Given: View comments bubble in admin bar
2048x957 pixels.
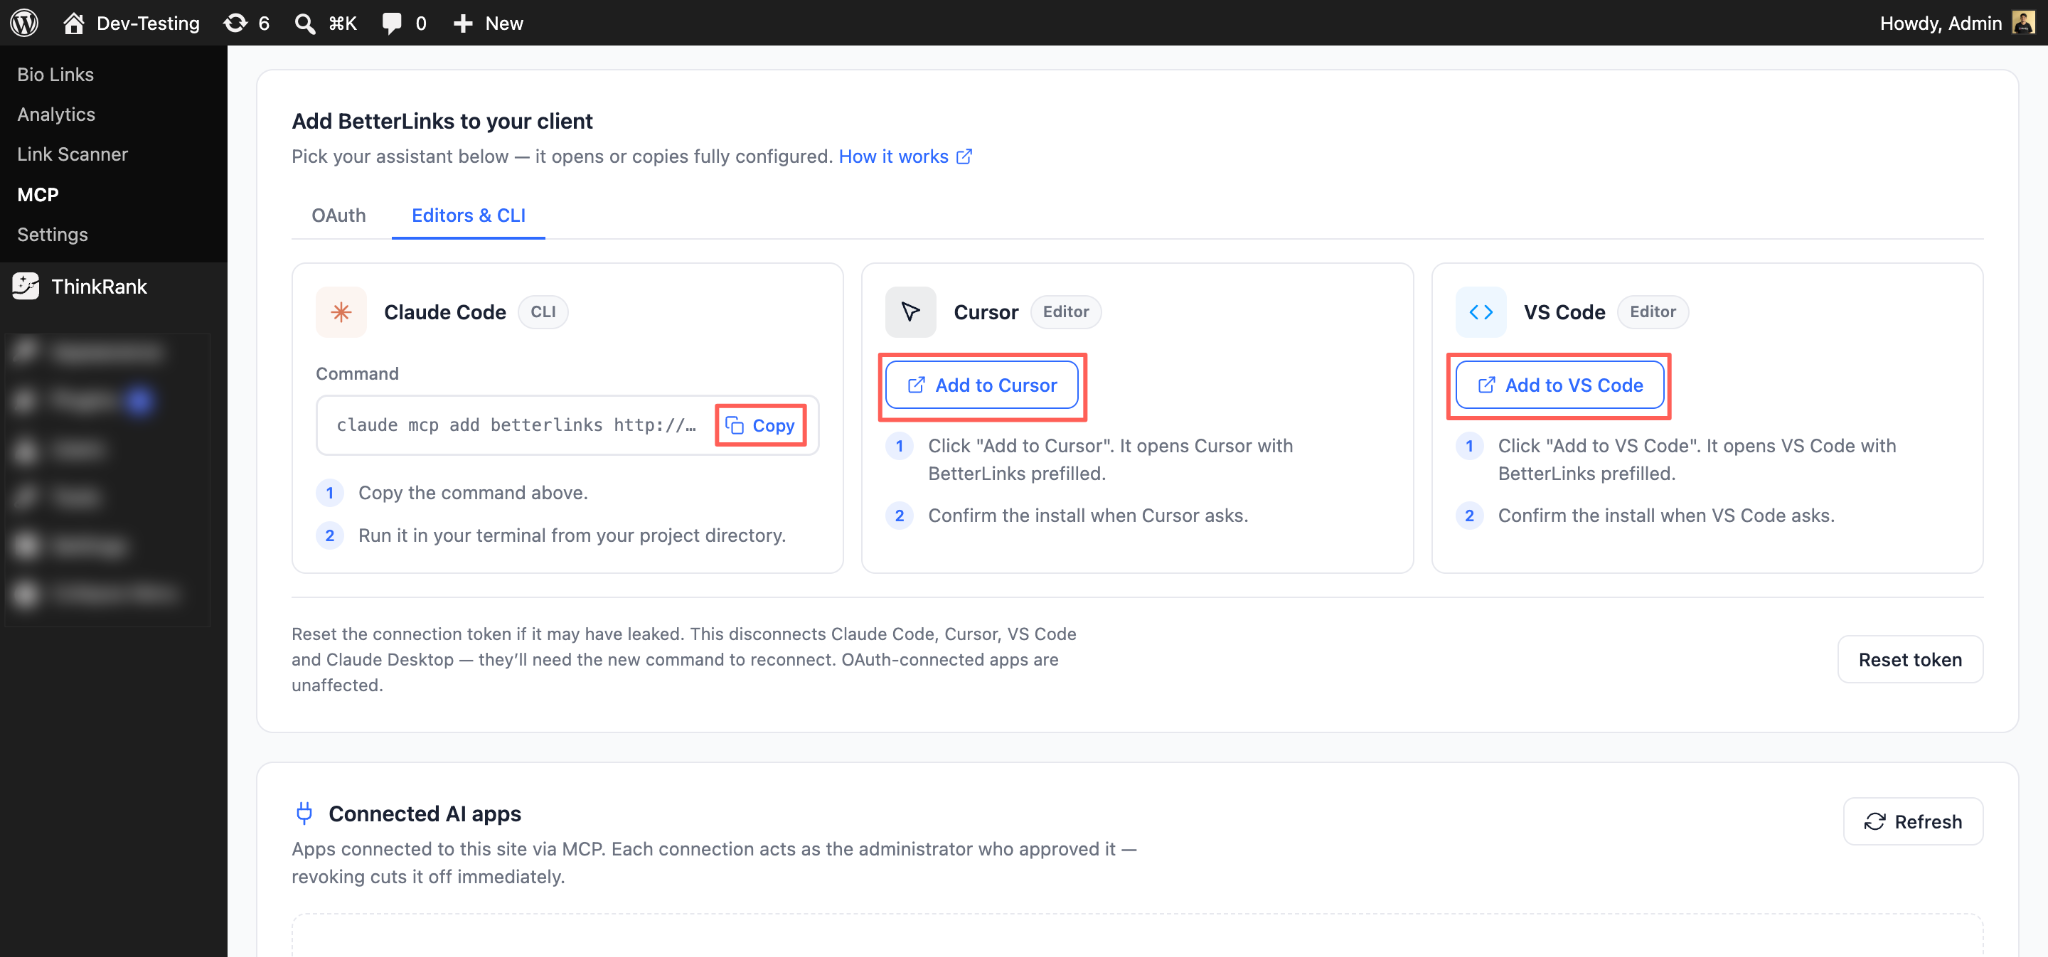Looking at the screenshot, I should pyautogui.click(x=404, y=23).
